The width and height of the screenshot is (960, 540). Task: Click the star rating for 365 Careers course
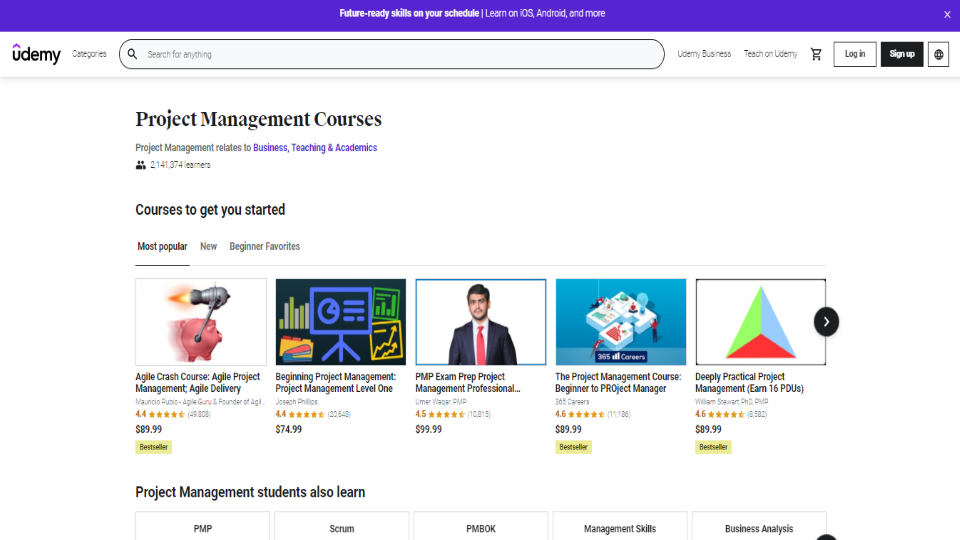[586, 414]
